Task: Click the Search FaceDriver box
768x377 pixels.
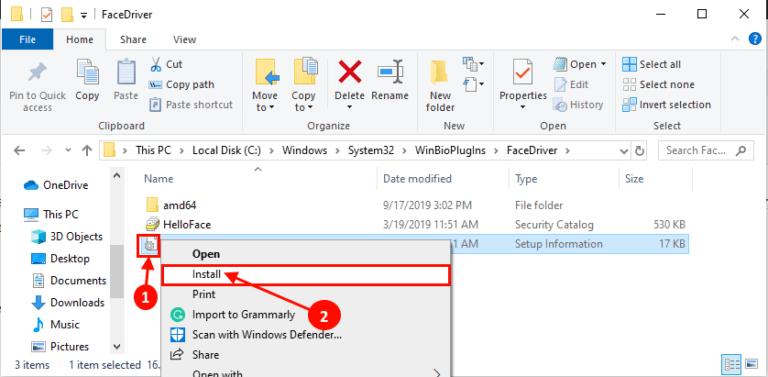Action: [x=705, y=150]
